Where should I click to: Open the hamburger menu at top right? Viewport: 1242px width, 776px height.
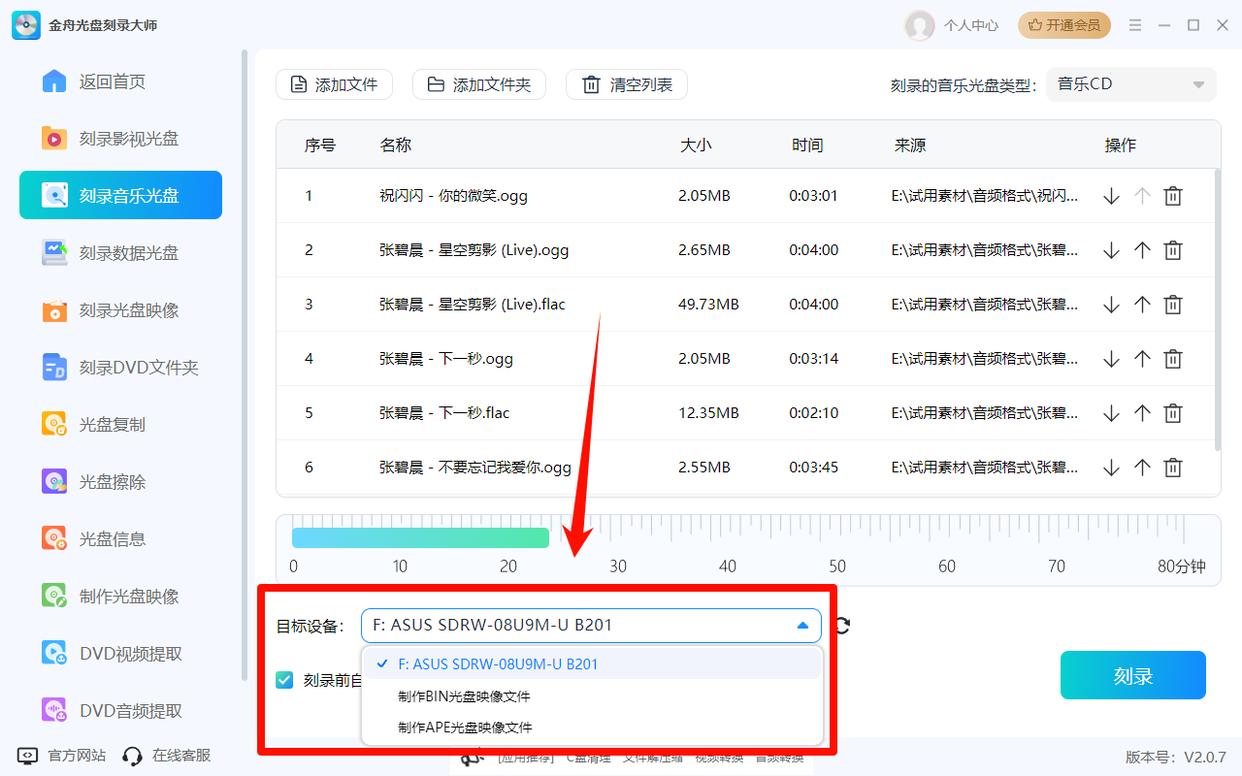tap(1135, 25)
